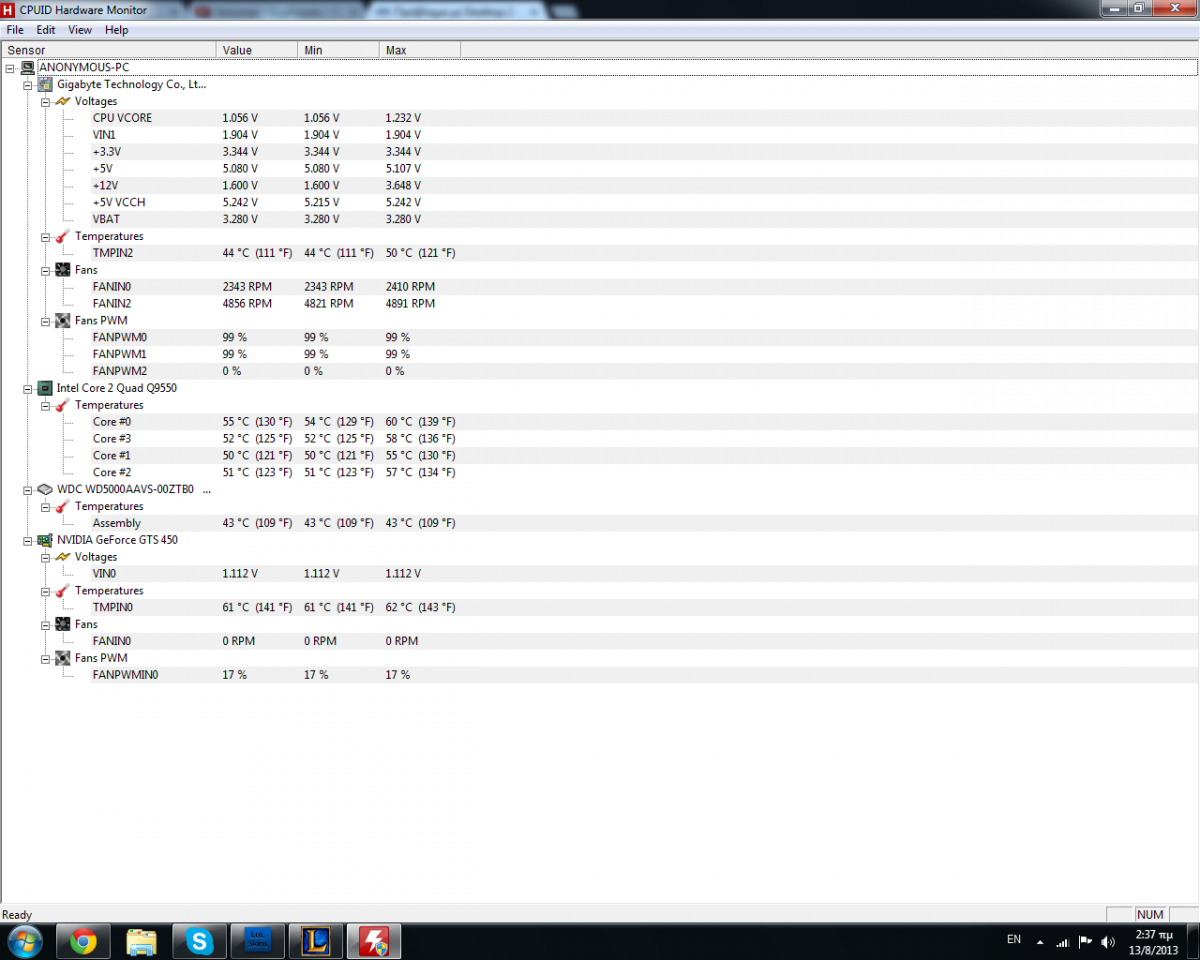Open League of Legends from the taskbar
Image resolution: width=1200 pixels, height=960 pixels.
(x=316, y=941)
